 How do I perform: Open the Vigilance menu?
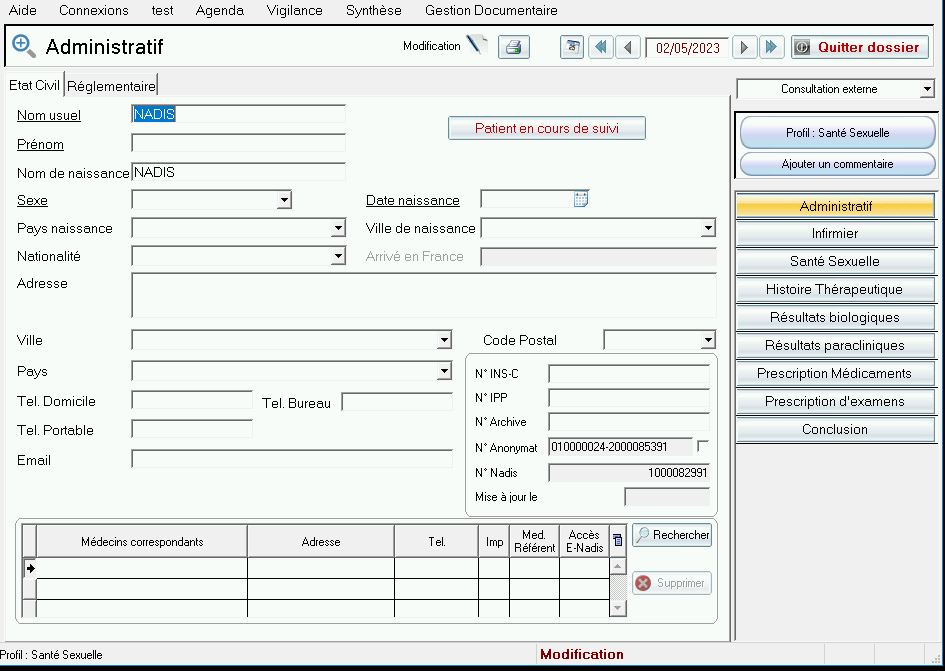pyautogui.click(x=294, y=10)
